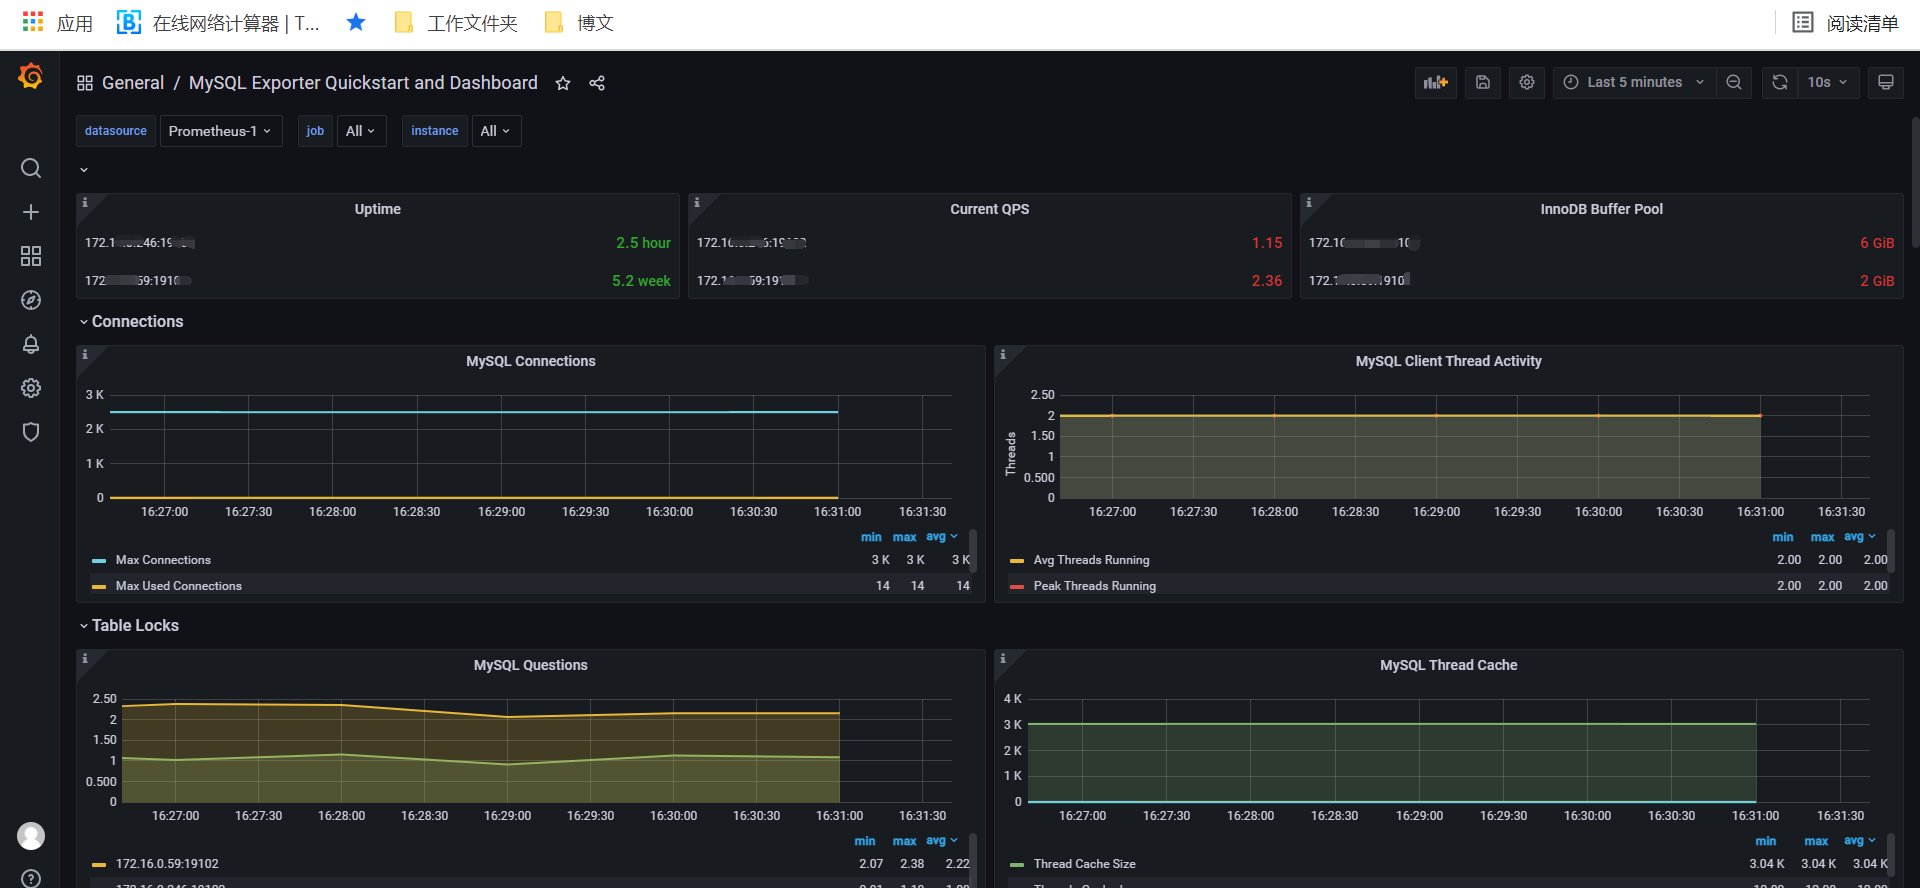Image resolution: width=1920 pixels, height=888 pixels.
Task: Collapse the Connections row
Action: point(131,321)
